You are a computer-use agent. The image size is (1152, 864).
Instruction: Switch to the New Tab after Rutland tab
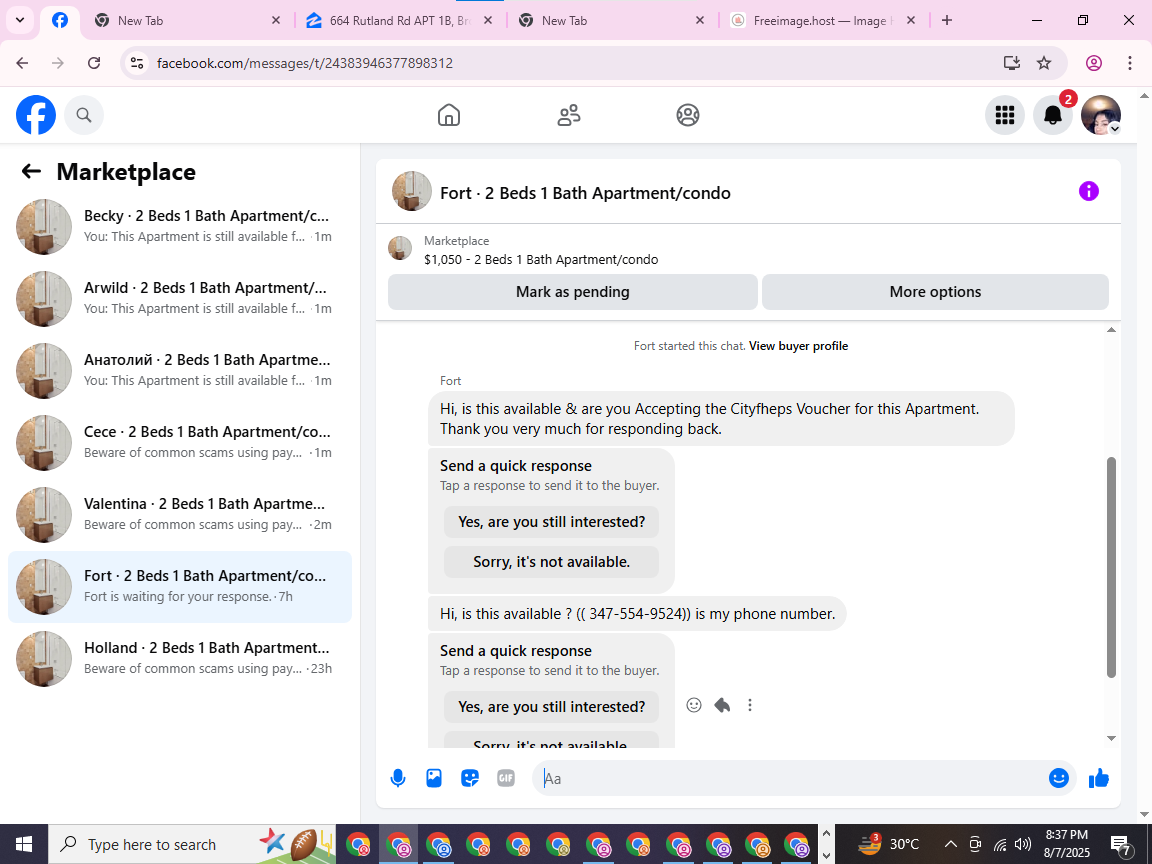(610, 21)
